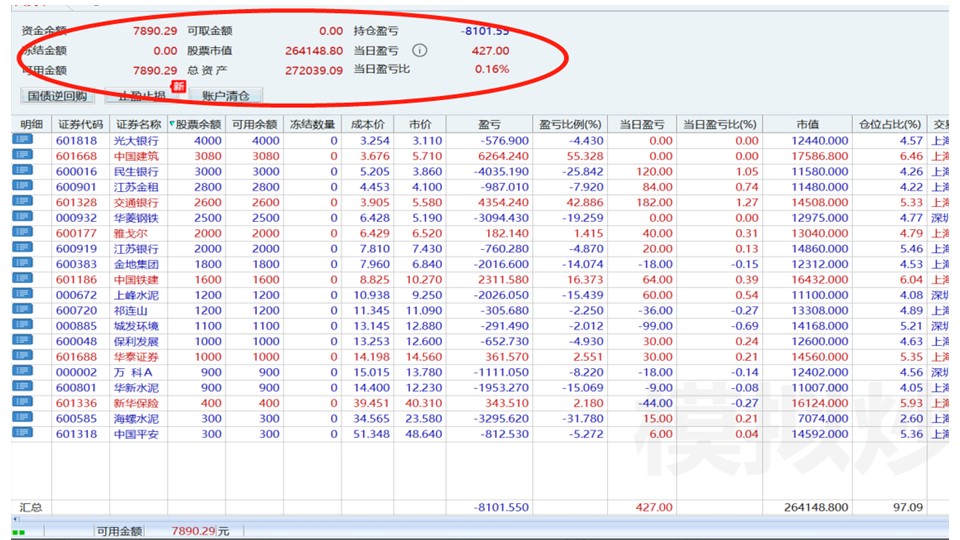
Task: Click the 止盈止损 button
Action: [x=142, y=96]
